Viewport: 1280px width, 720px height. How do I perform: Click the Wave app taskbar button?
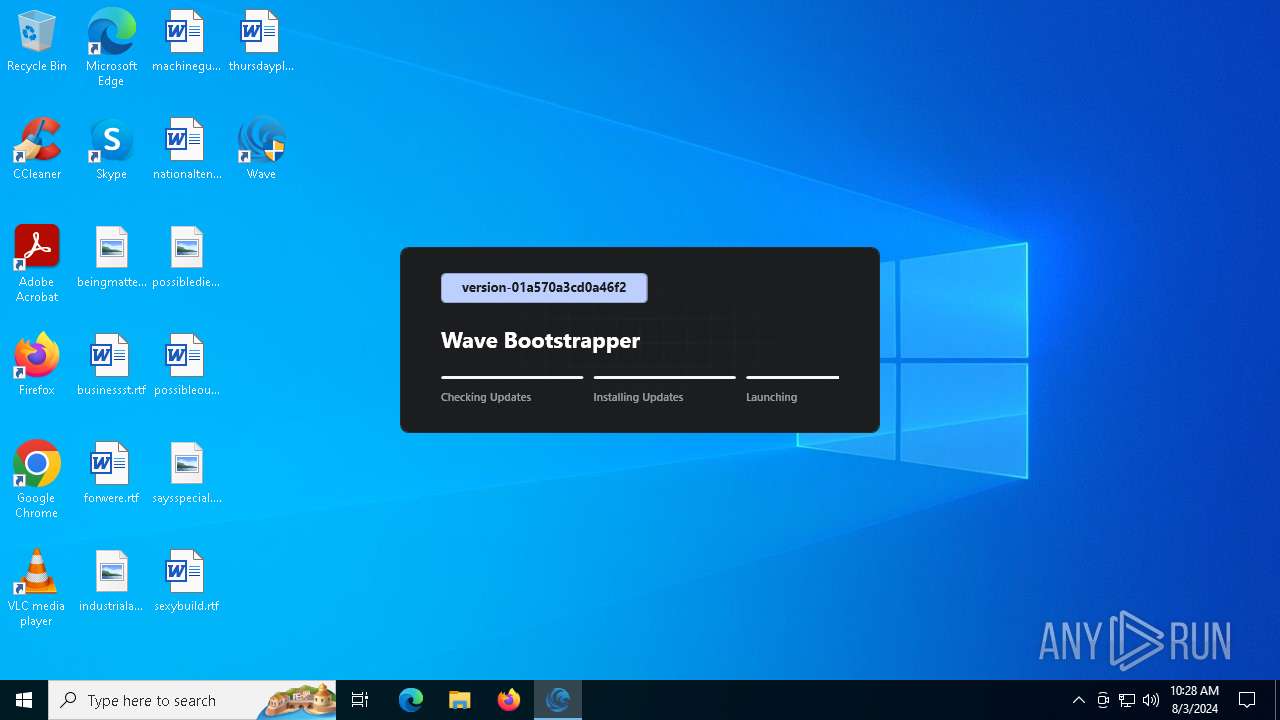[558, 700]
